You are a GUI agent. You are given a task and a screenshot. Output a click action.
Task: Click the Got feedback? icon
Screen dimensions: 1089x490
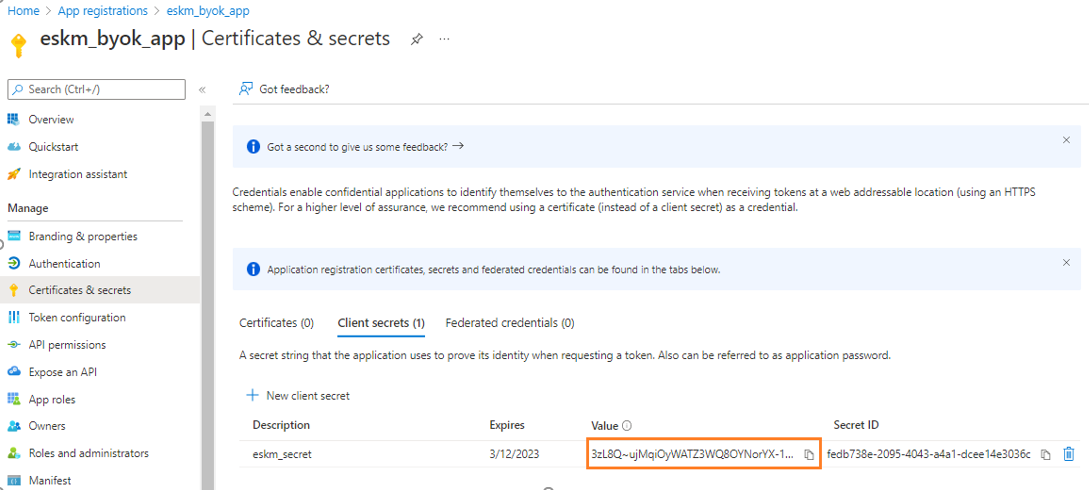(x=245, y=89)
